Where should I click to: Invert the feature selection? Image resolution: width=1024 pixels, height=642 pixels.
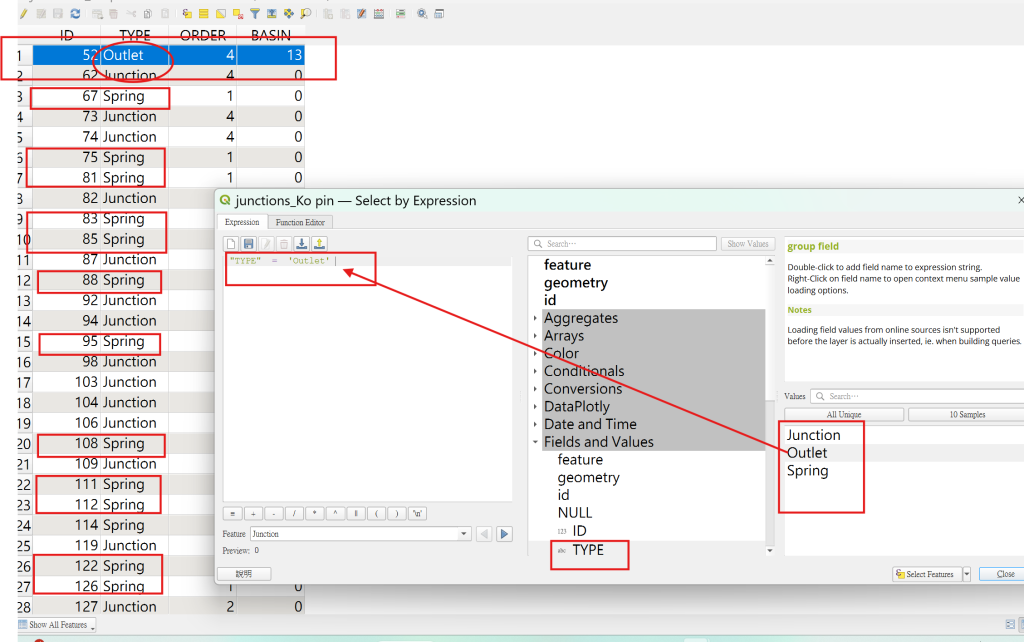coord(221,14)
